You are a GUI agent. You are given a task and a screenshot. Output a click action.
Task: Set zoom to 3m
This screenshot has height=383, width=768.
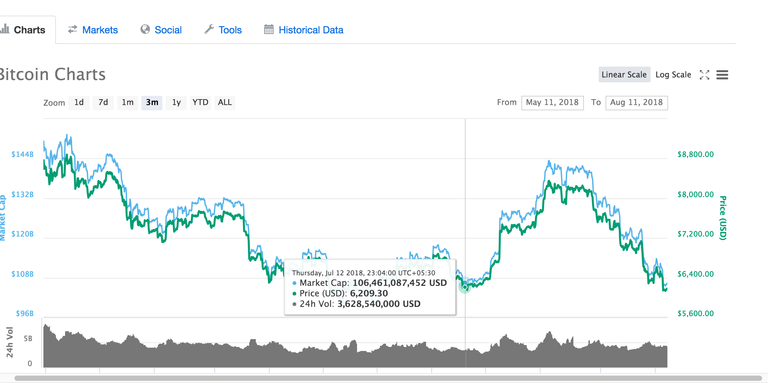pos(152,102)
